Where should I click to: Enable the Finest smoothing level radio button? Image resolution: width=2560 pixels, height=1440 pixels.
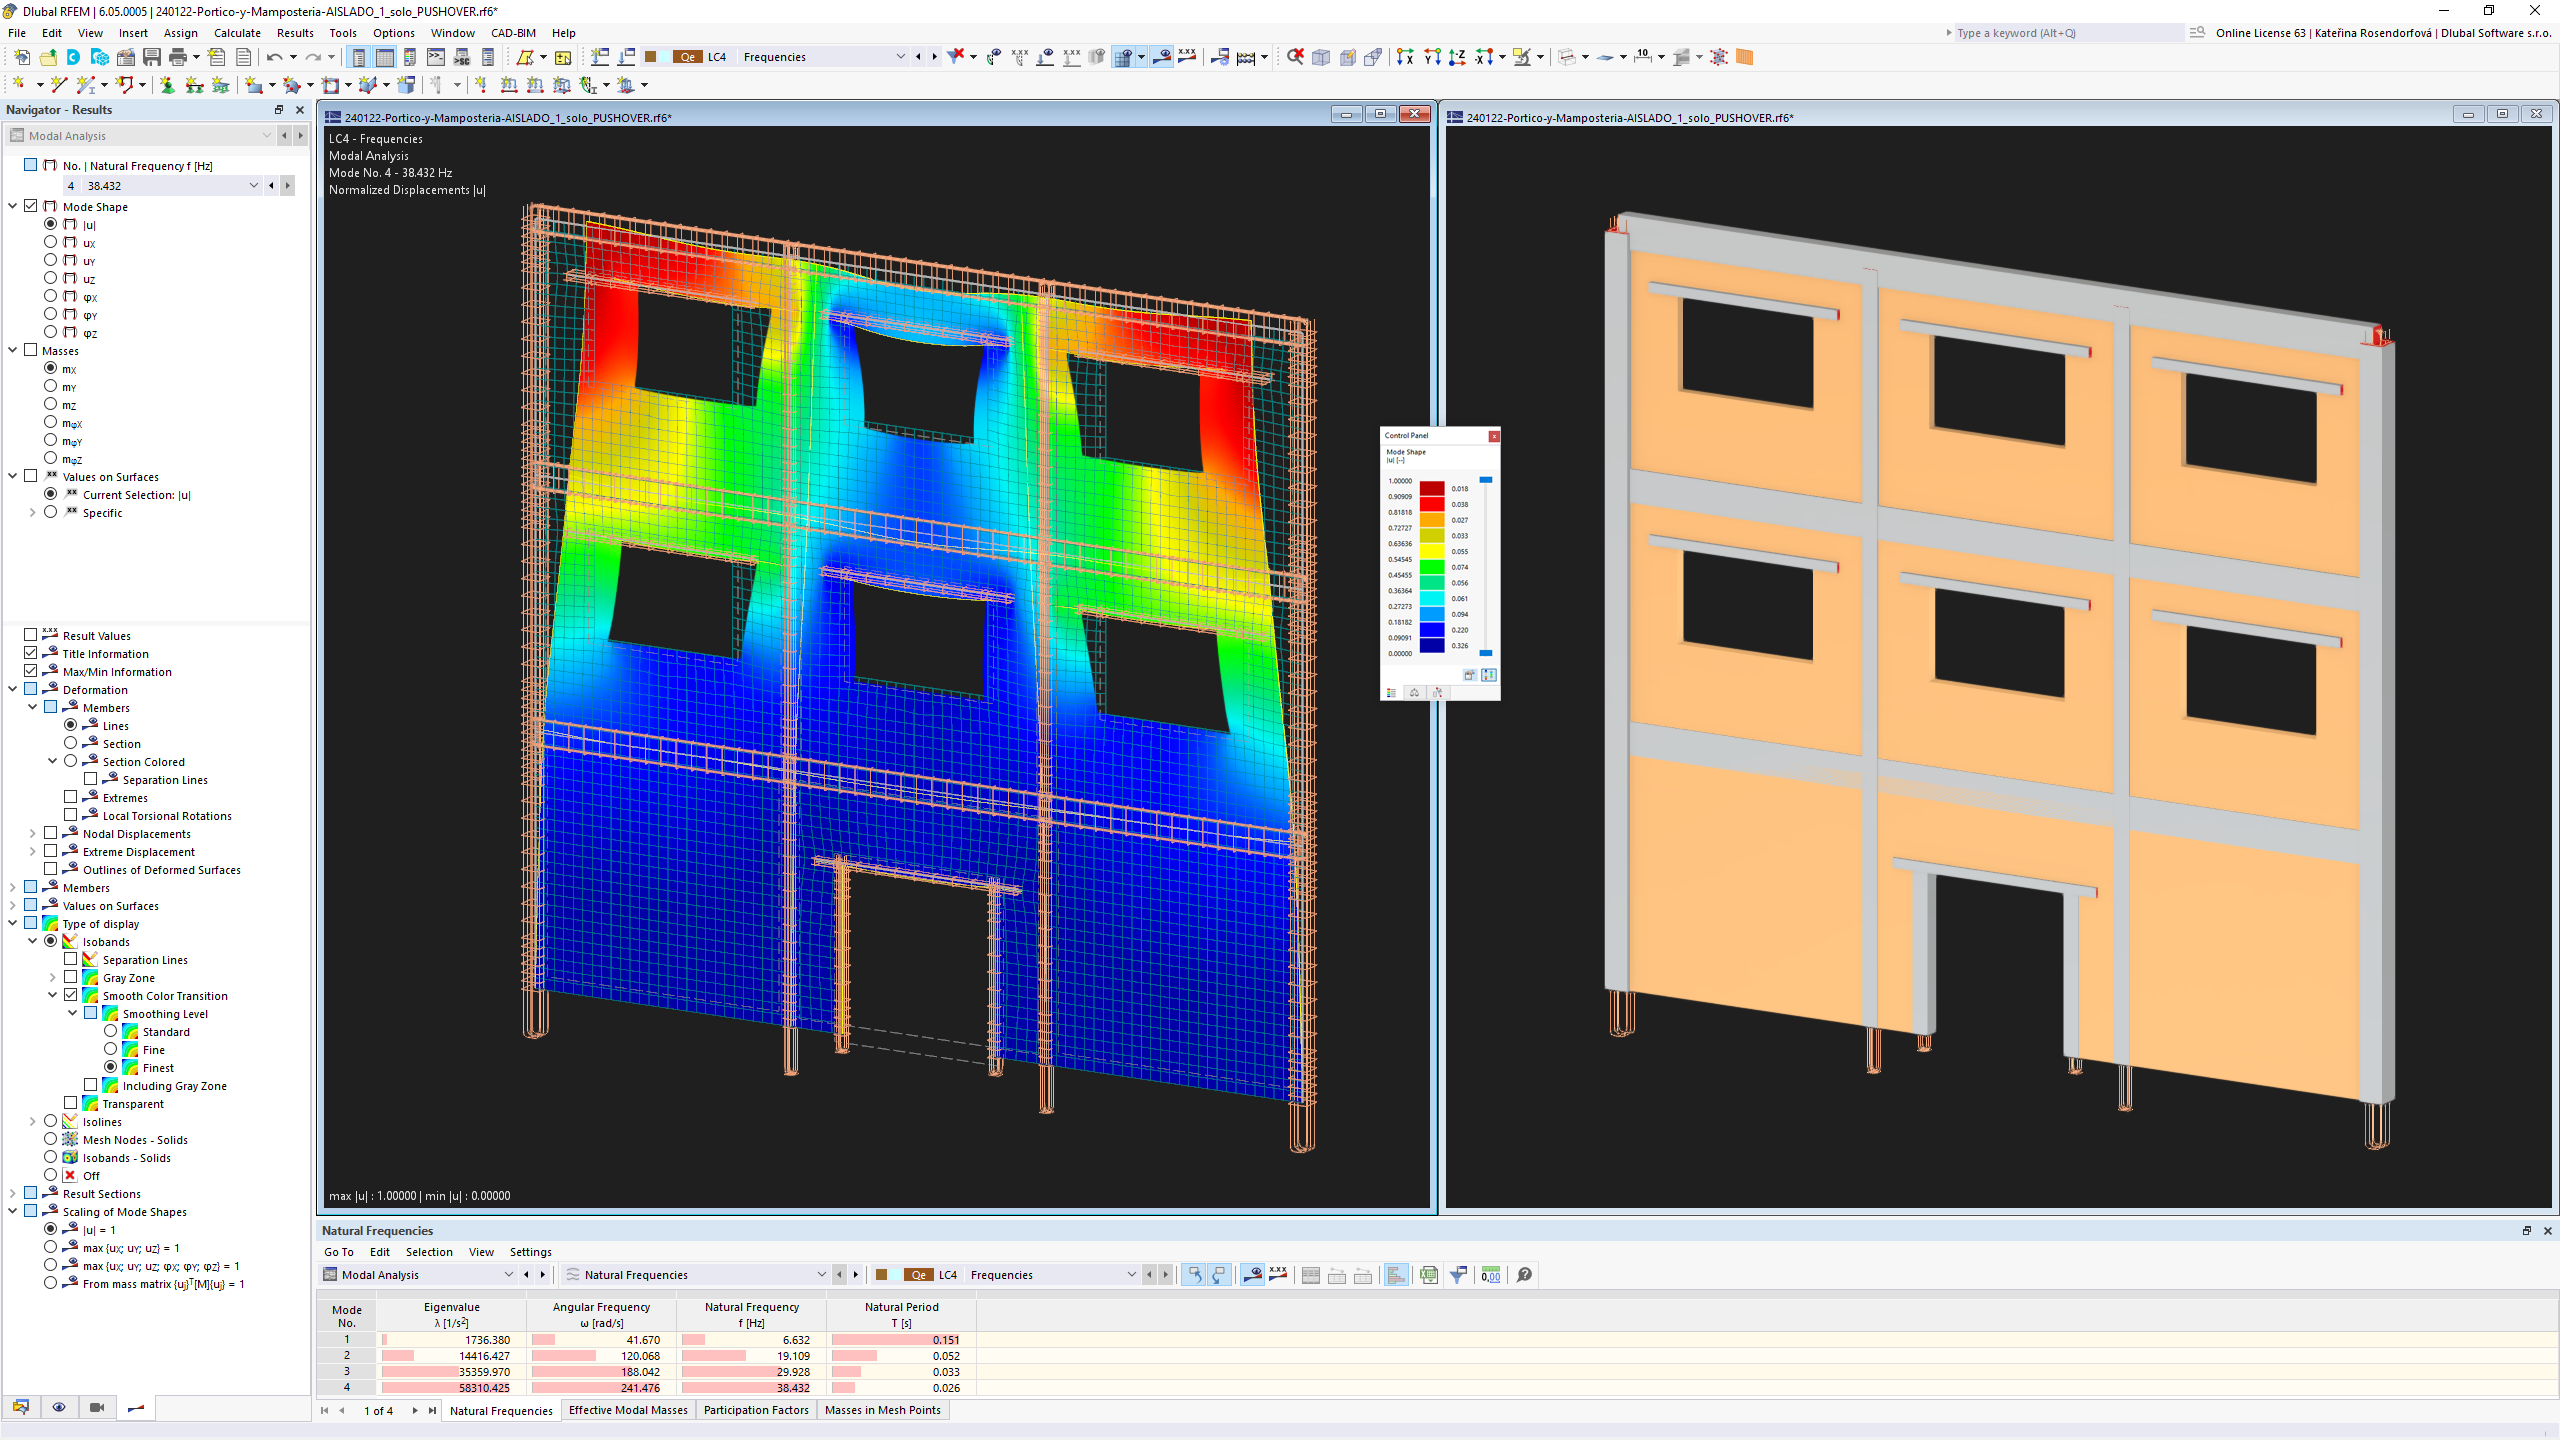coord(109,1067)
